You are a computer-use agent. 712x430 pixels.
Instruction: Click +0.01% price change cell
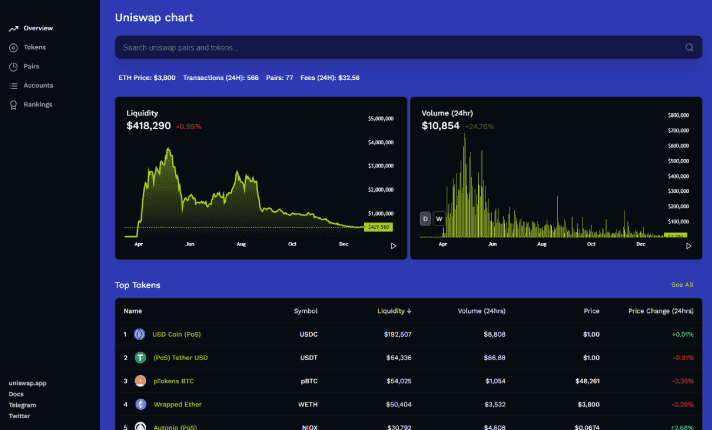pyautogui.click(x=682, y=334)
